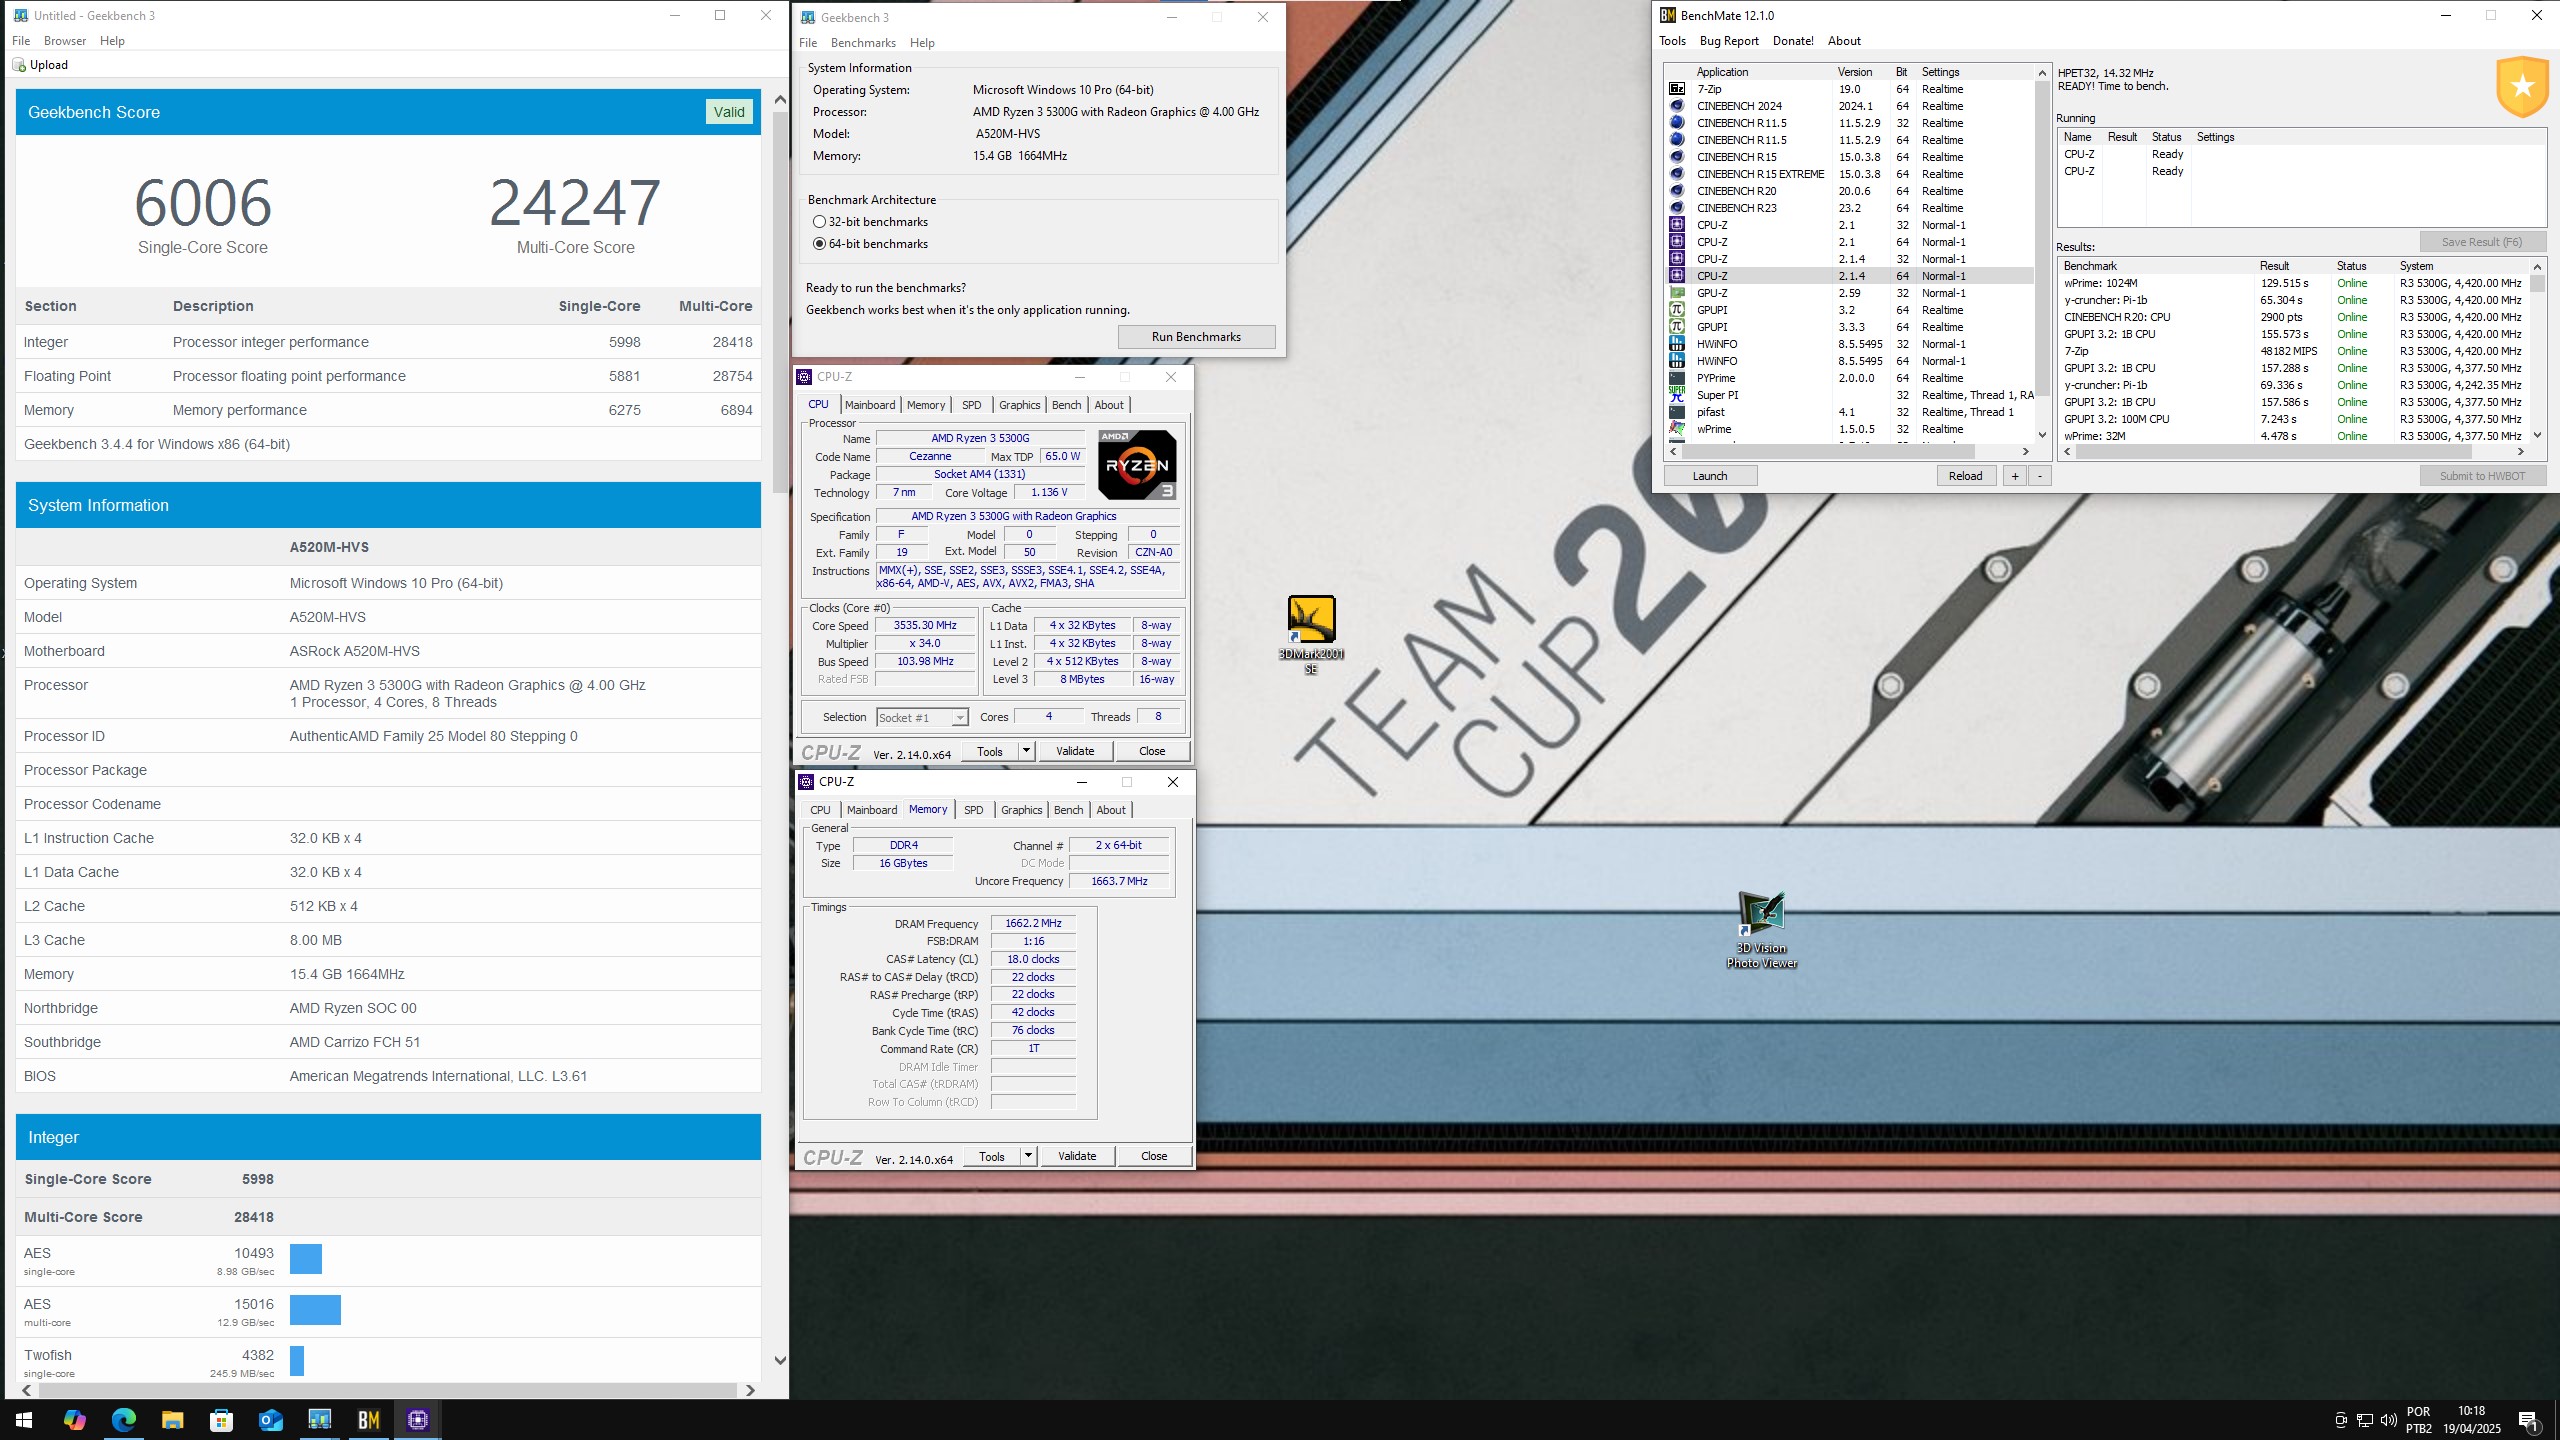The height and width of the screenshot is (1440, 2560).
Task: Switch to CPU tab in lower CPU-Z window
Action: [x=820, y=810]
